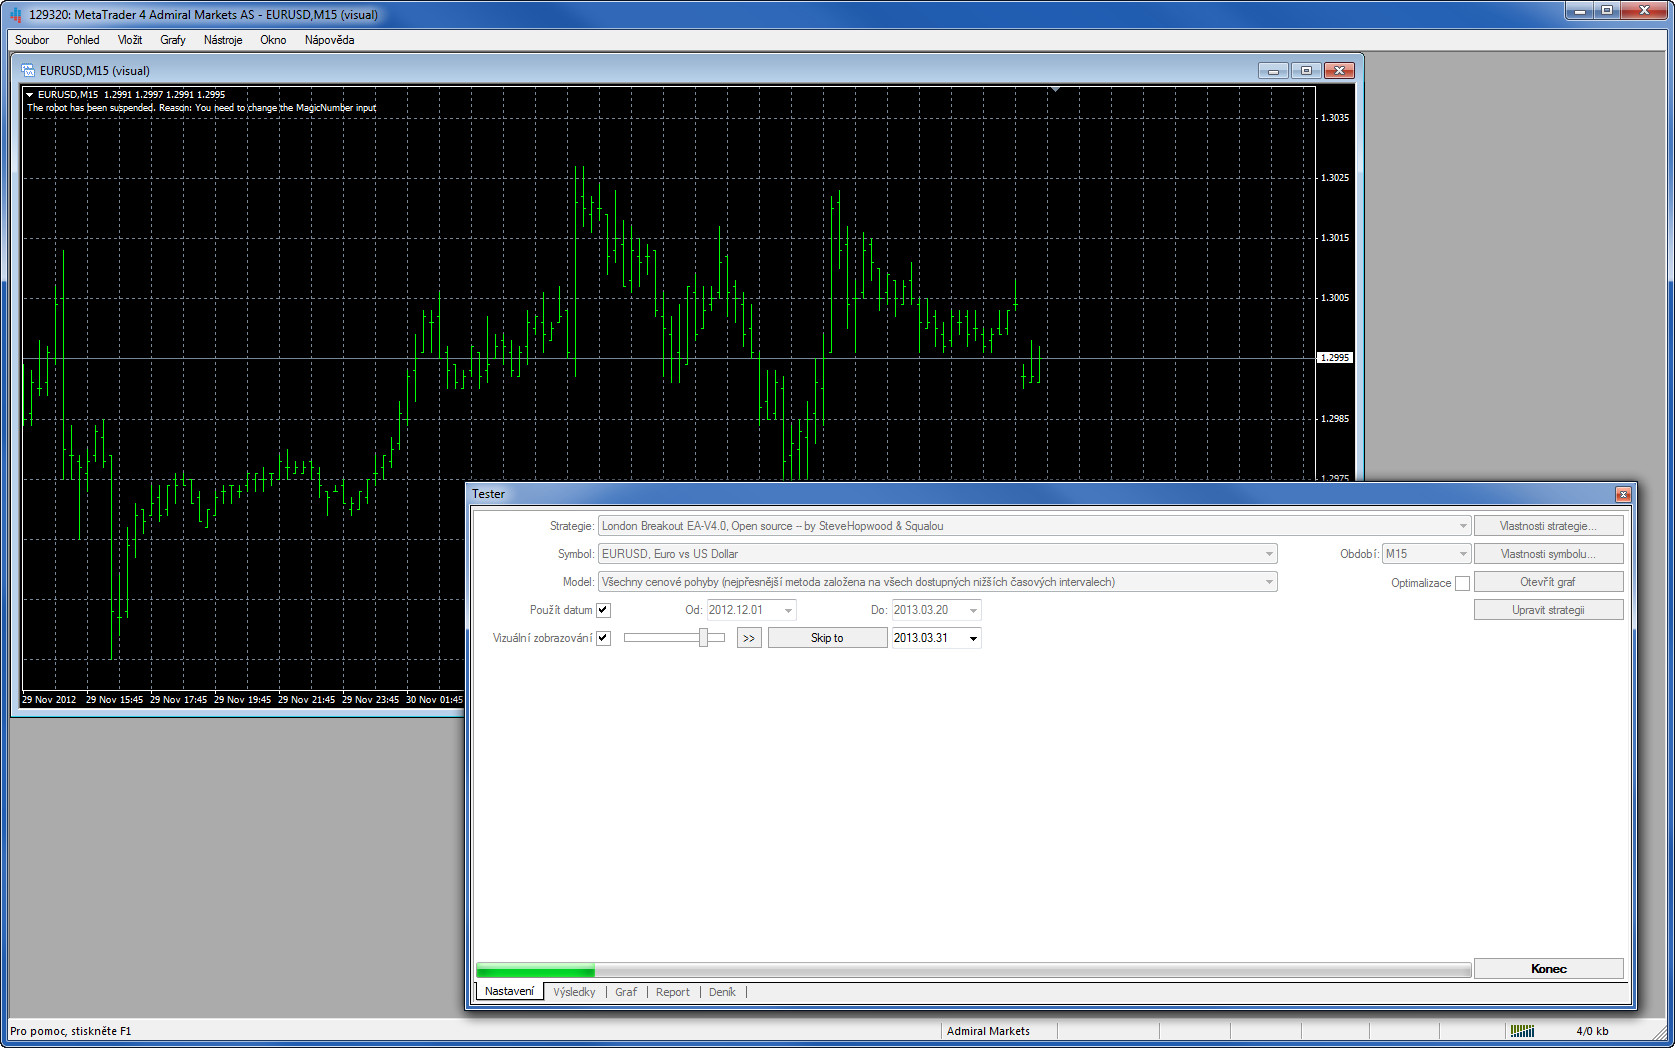This screenshot has height=1048, width=1675.
Task: Click the 1.2995 current price label
Action: pos(1335,358)
